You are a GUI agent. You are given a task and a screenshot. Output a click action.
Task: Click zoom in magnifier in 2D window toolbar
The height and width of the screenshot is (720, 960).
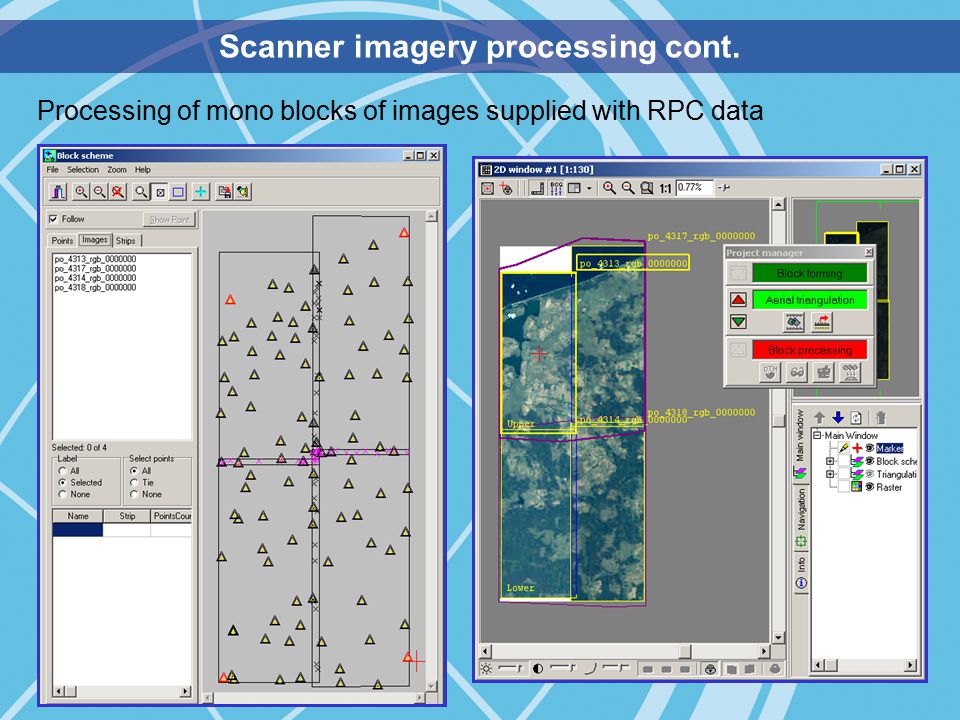pyautogui.click(x=609, y=188)
